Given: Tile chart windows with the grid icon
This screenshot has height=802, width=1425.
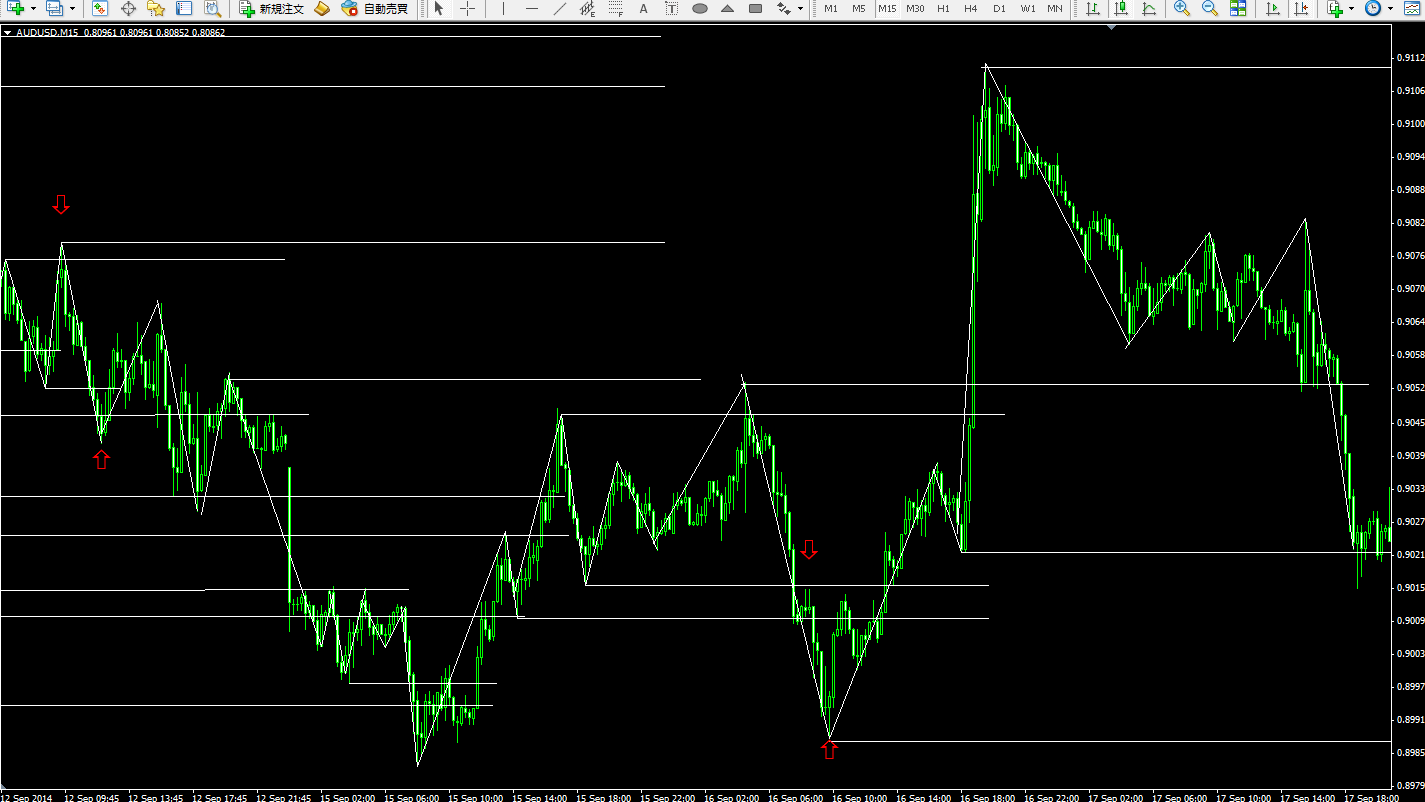Looking at the screenshot, I should (x=1238, y=9).
